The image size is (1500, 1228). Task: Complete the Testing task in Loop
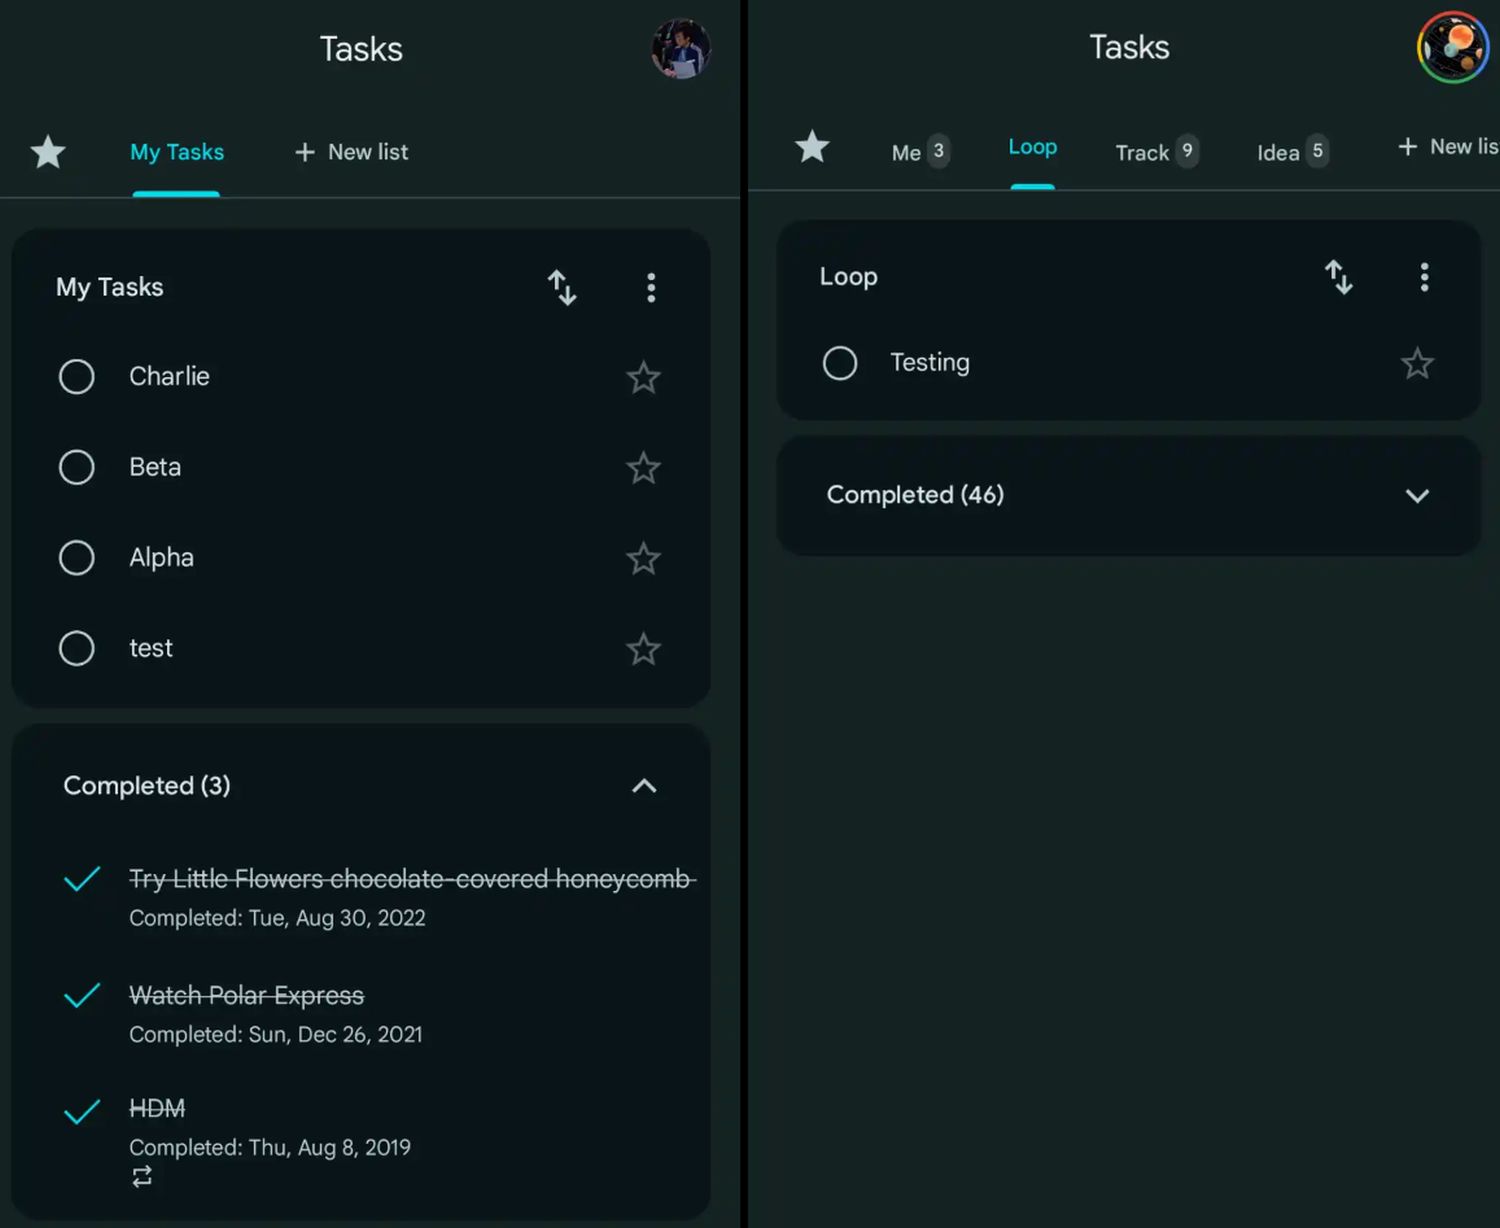coord(840,363)
